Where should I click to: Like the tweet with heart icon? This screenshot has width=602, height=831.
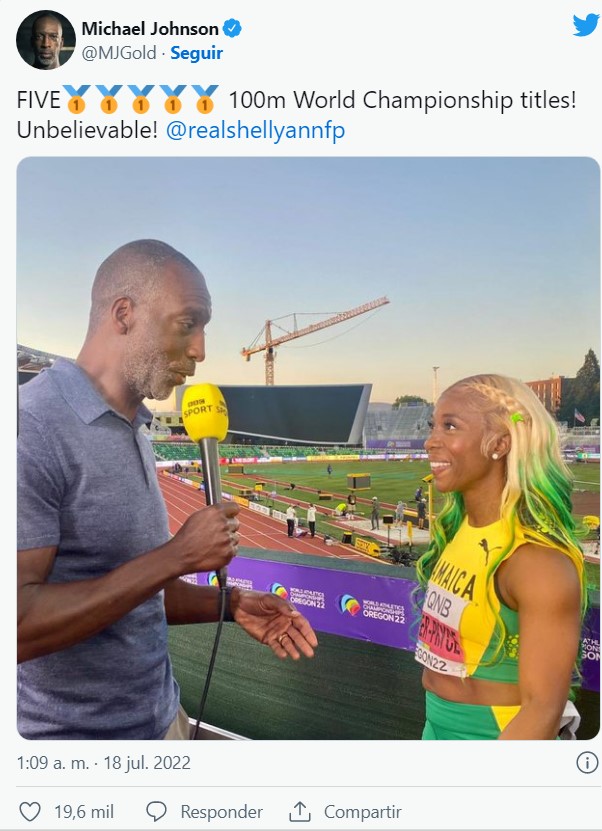(x=30, y=811)
